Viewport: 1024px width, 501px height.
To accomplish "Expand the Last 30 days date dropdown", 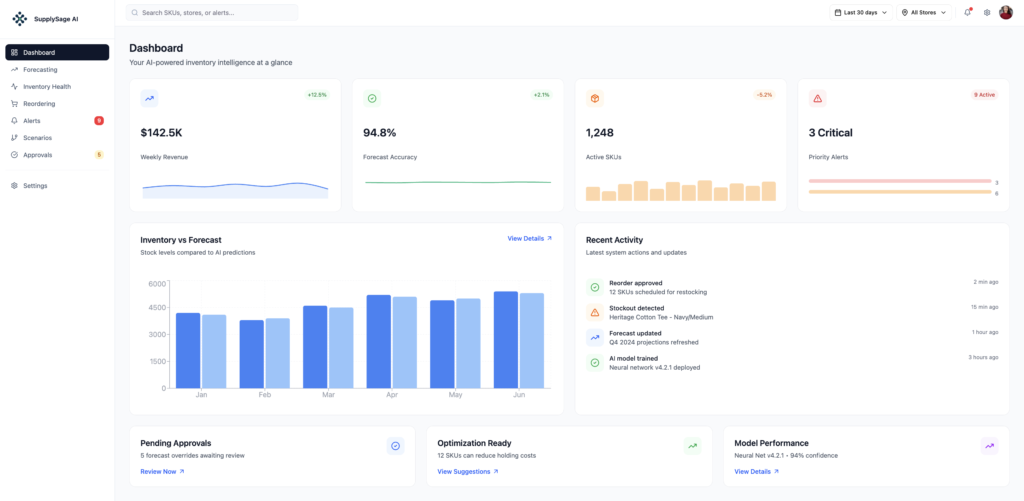I will (x=860, y=13).
